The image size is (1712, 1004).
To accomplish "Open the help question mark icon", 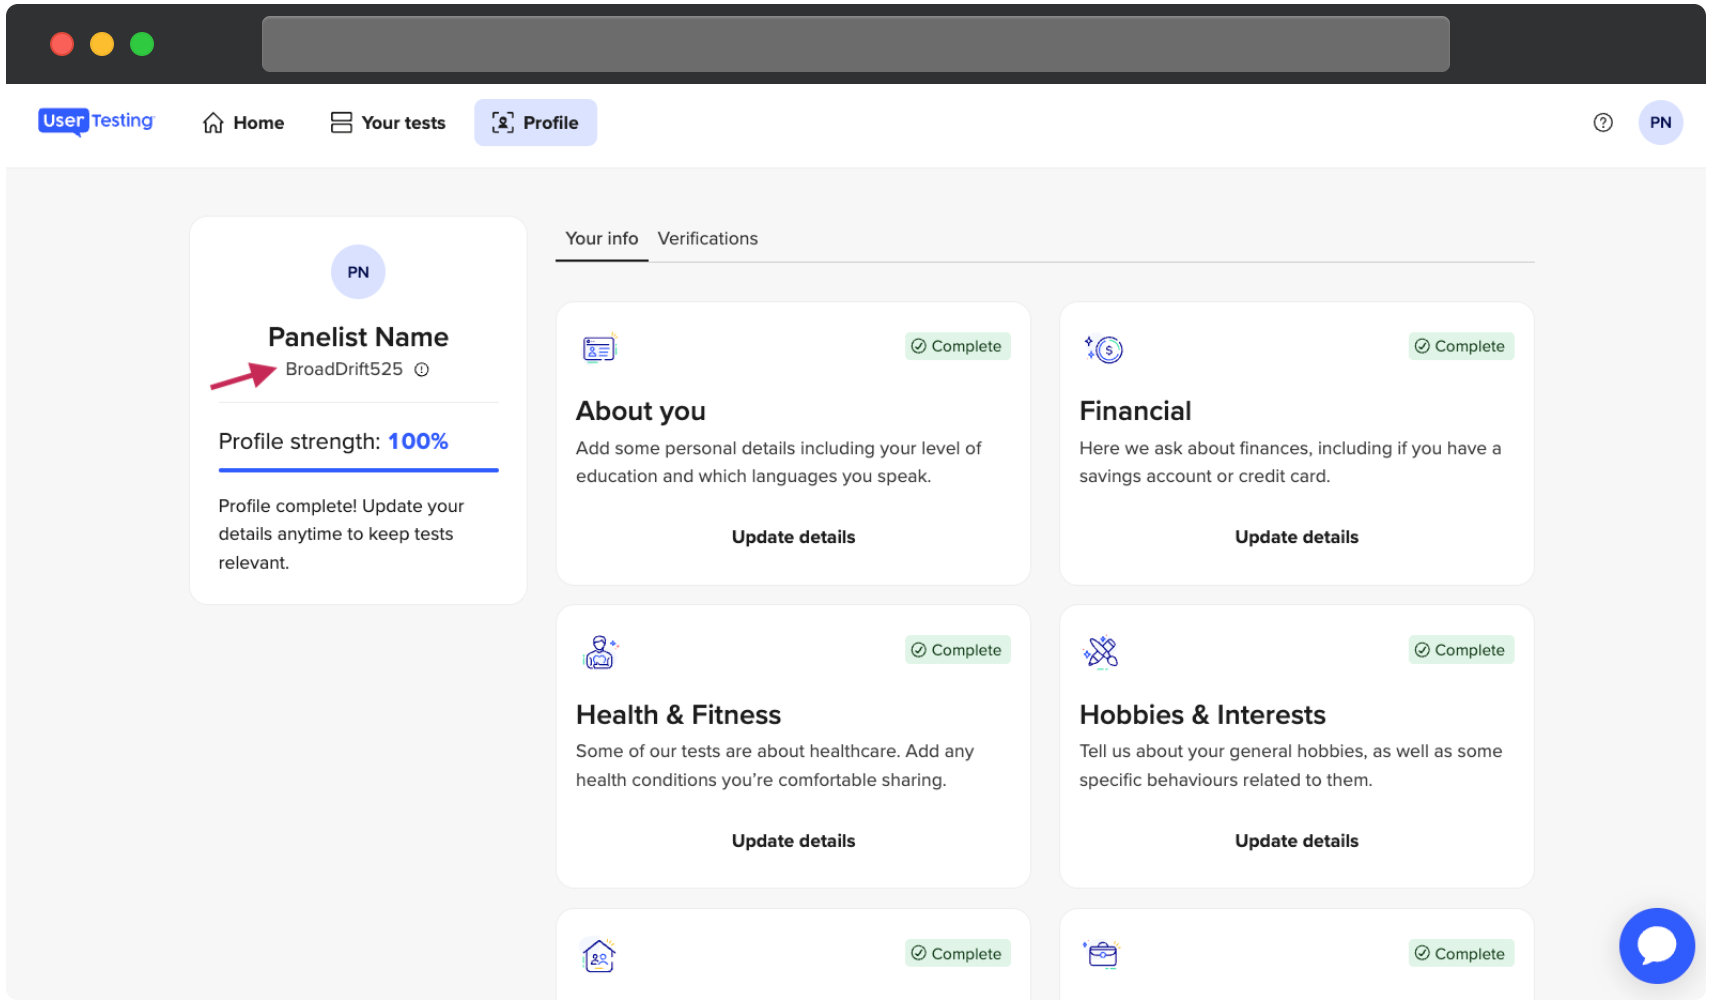I will [x=1603, y=123].
